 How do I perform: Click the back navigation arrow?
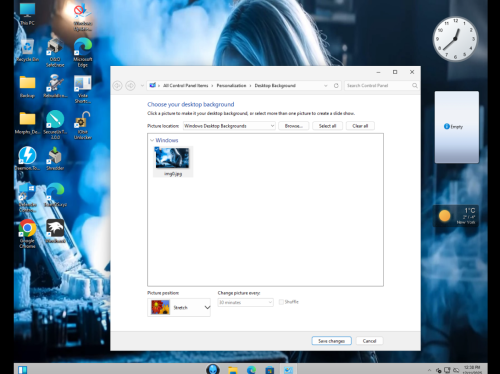(x=117, y=86)
